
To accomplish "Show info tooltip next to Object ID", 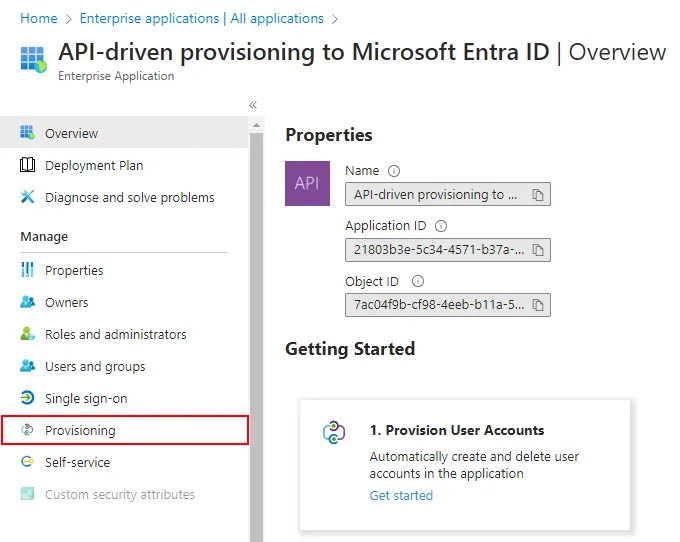I will [418, 282].
